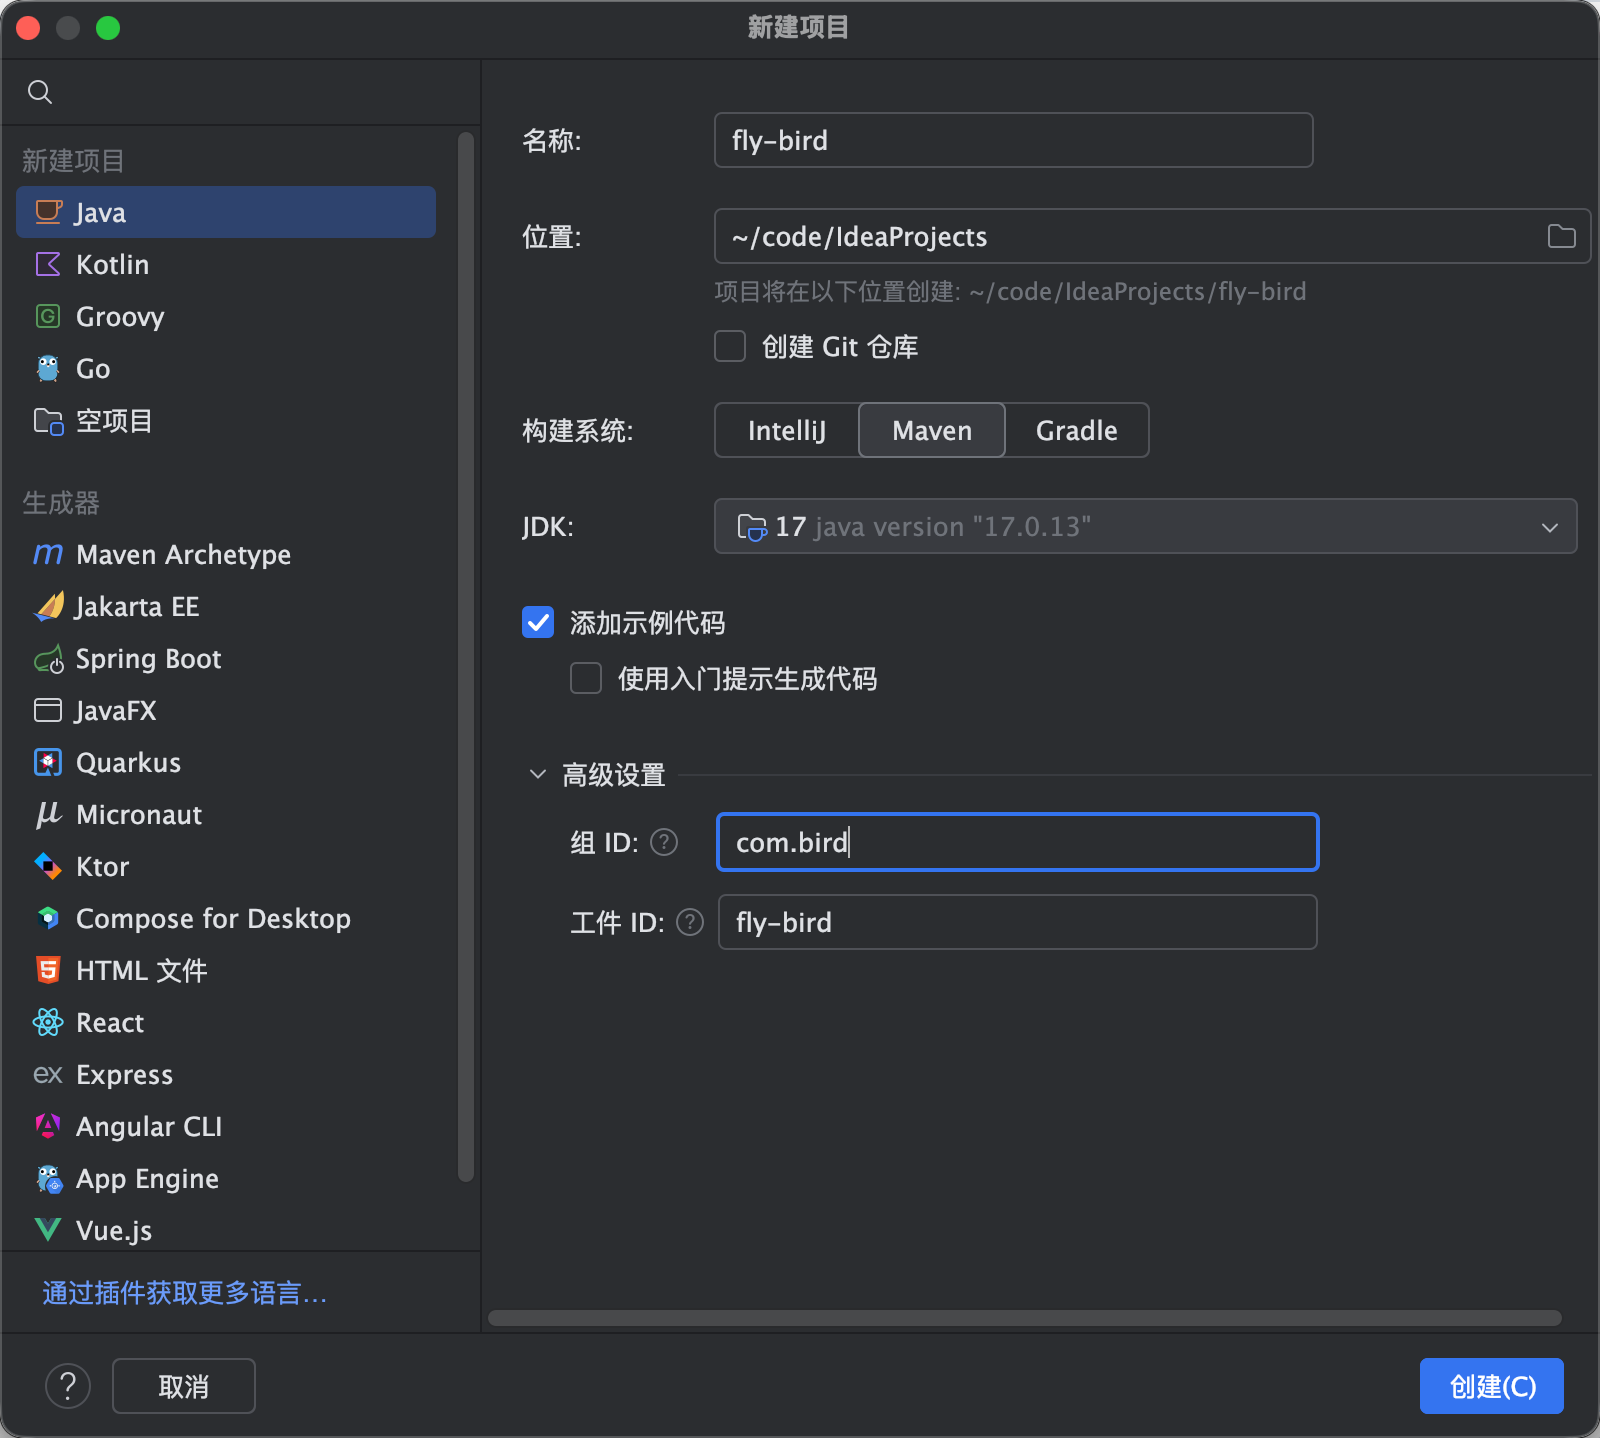
Task: Select Kotlin project type
Action: click(x=226, y=264)
